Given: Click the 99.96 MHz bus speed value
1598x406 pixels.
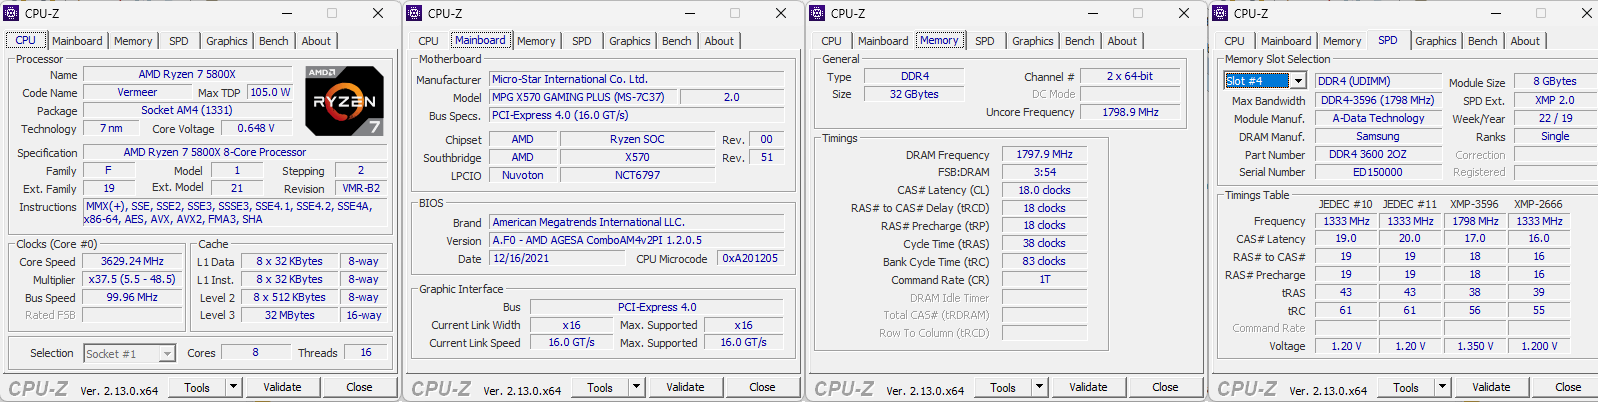Looking at the screenshot, I should point(132,297).
